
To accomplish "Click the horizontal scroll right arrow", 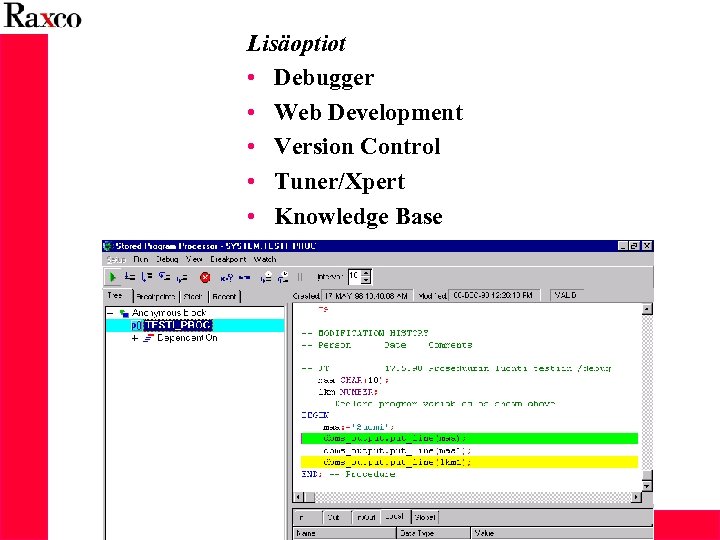I will (636, 497).
